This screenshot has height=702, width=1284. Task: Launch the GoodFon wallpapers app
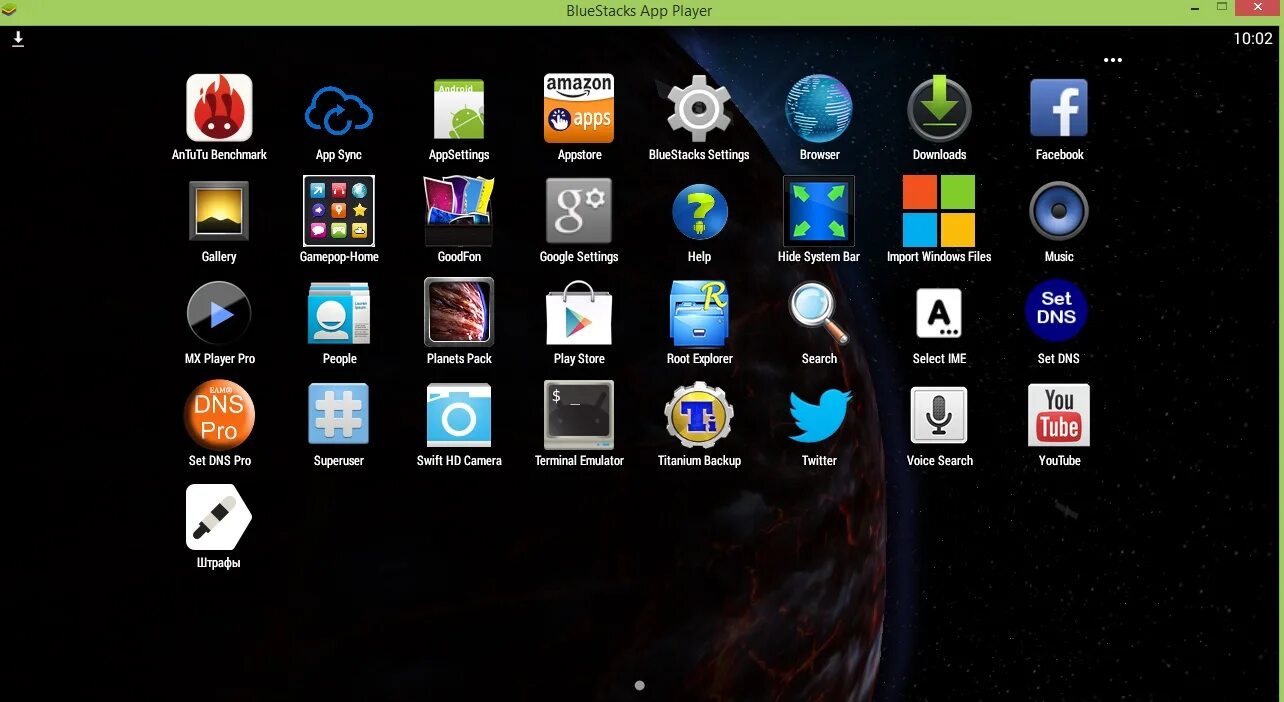[459, 211]
